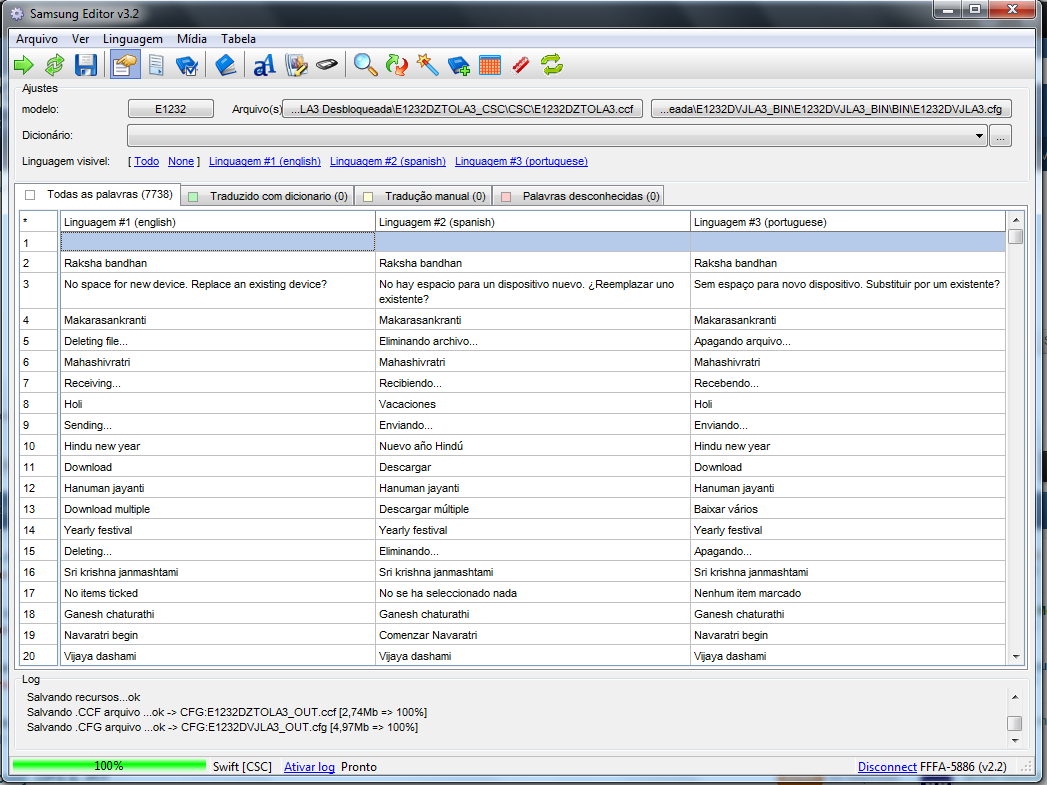
Task: Click the E1232DVJLA3.cfg file button
Action: [x=831, y=109]
